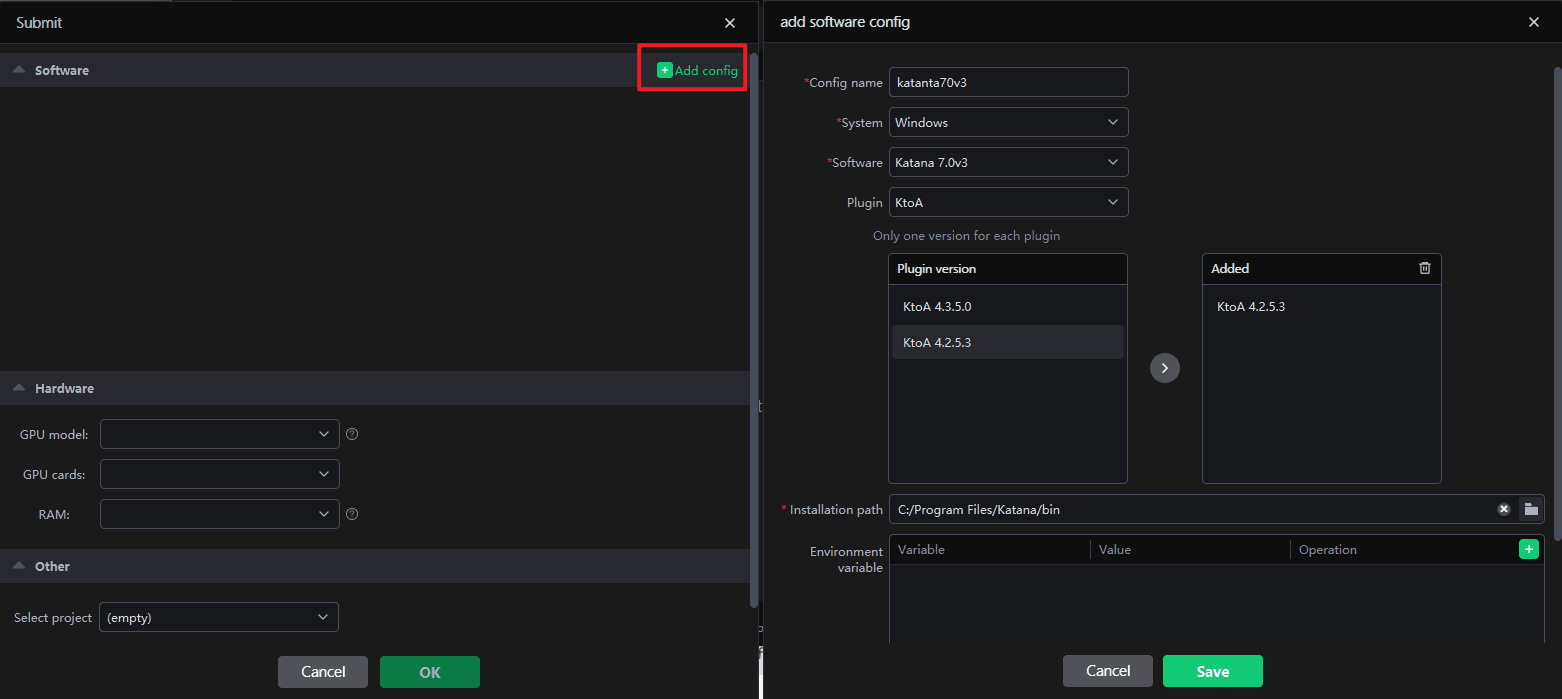Click the green Add config plus icon
This screenshot has width=1562, height=699.
point(664,70)
